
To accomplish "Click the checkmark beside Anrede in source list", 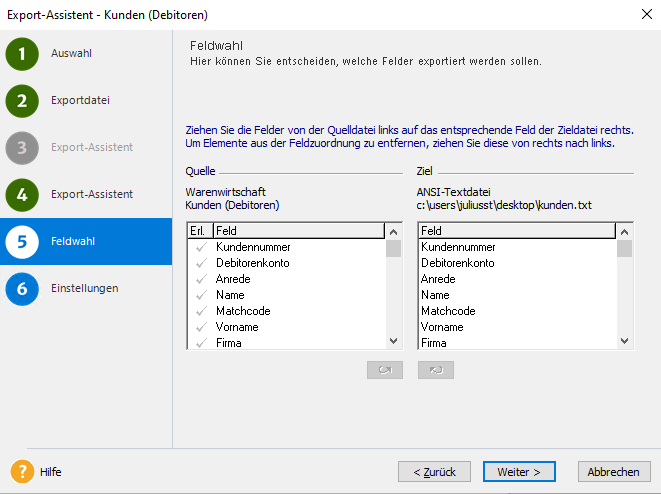I will pos(200,279).
